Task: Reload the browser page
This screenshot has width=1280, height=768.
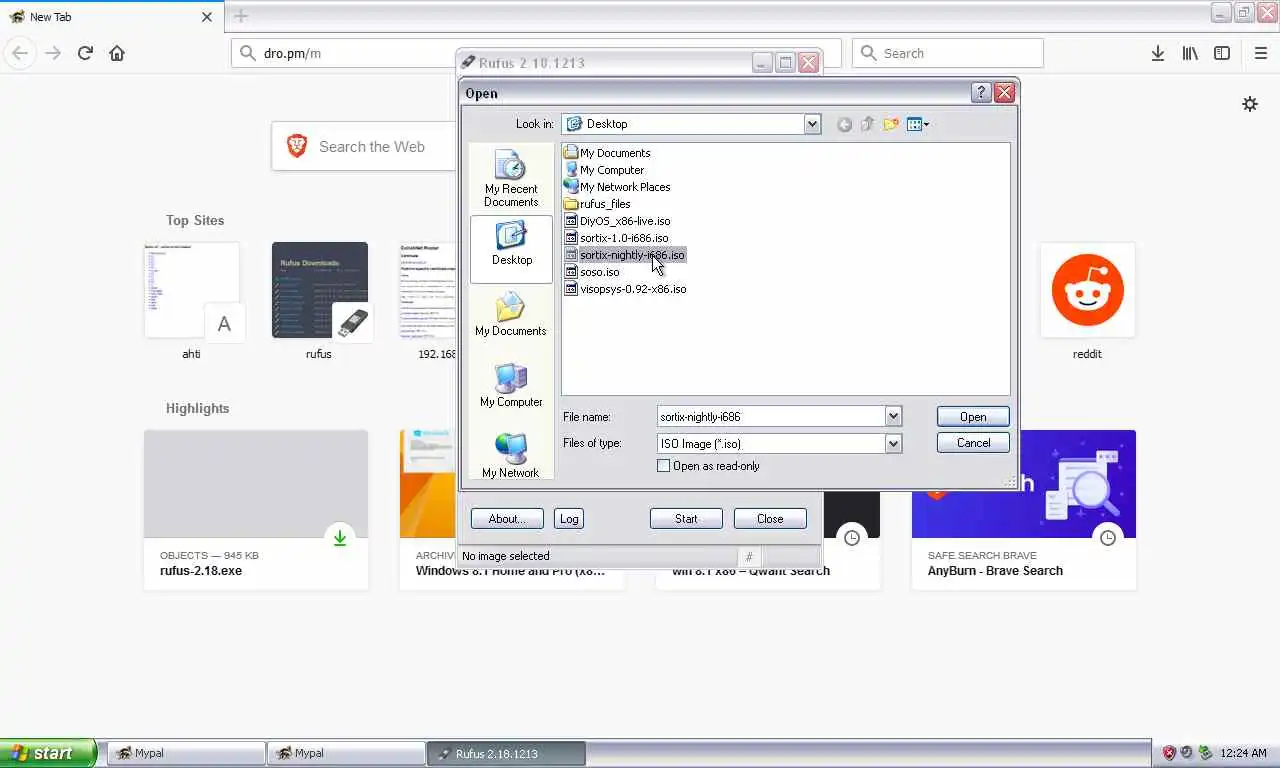Action: click(85, 53)
